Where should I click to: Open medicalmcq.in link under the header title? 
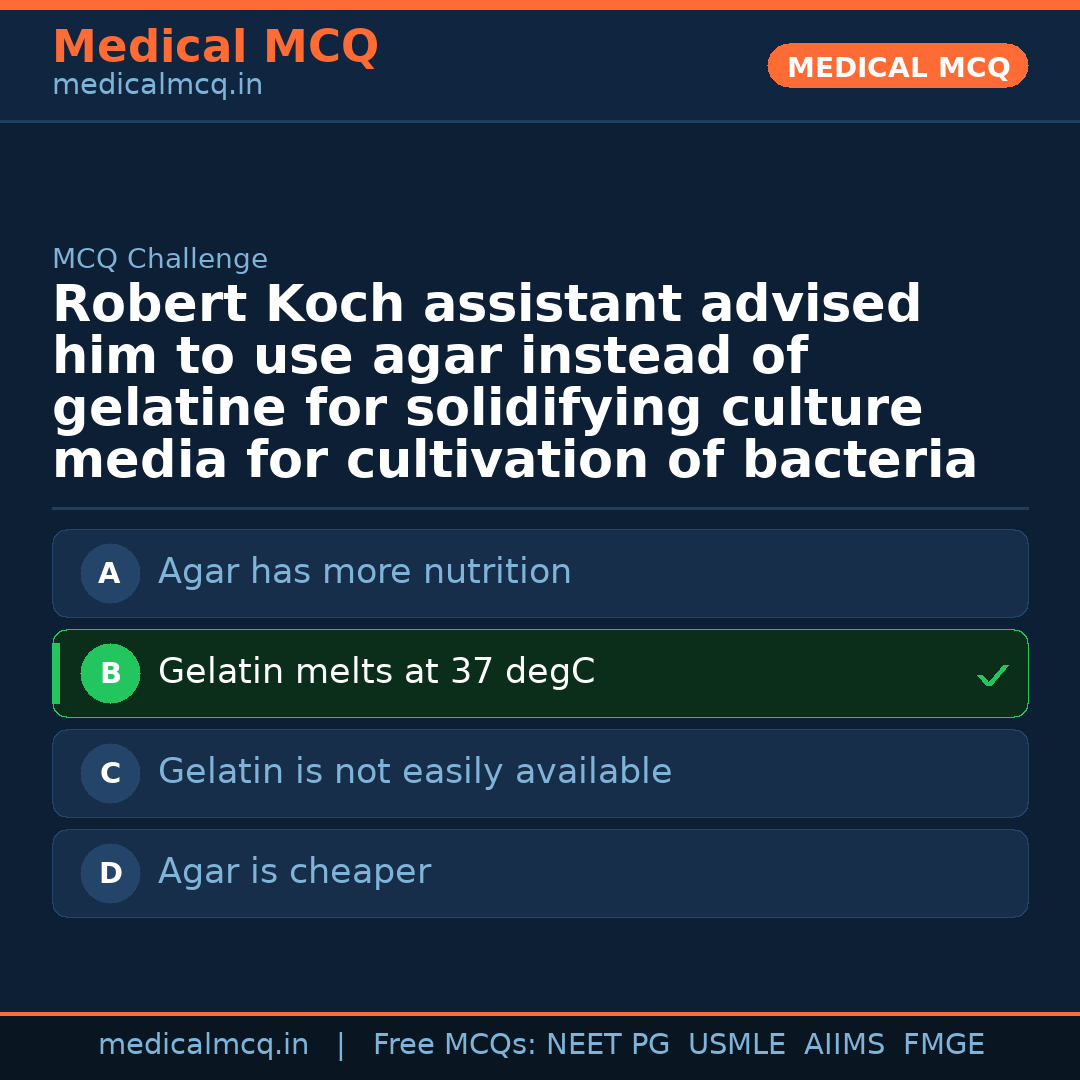click(157, 86)
